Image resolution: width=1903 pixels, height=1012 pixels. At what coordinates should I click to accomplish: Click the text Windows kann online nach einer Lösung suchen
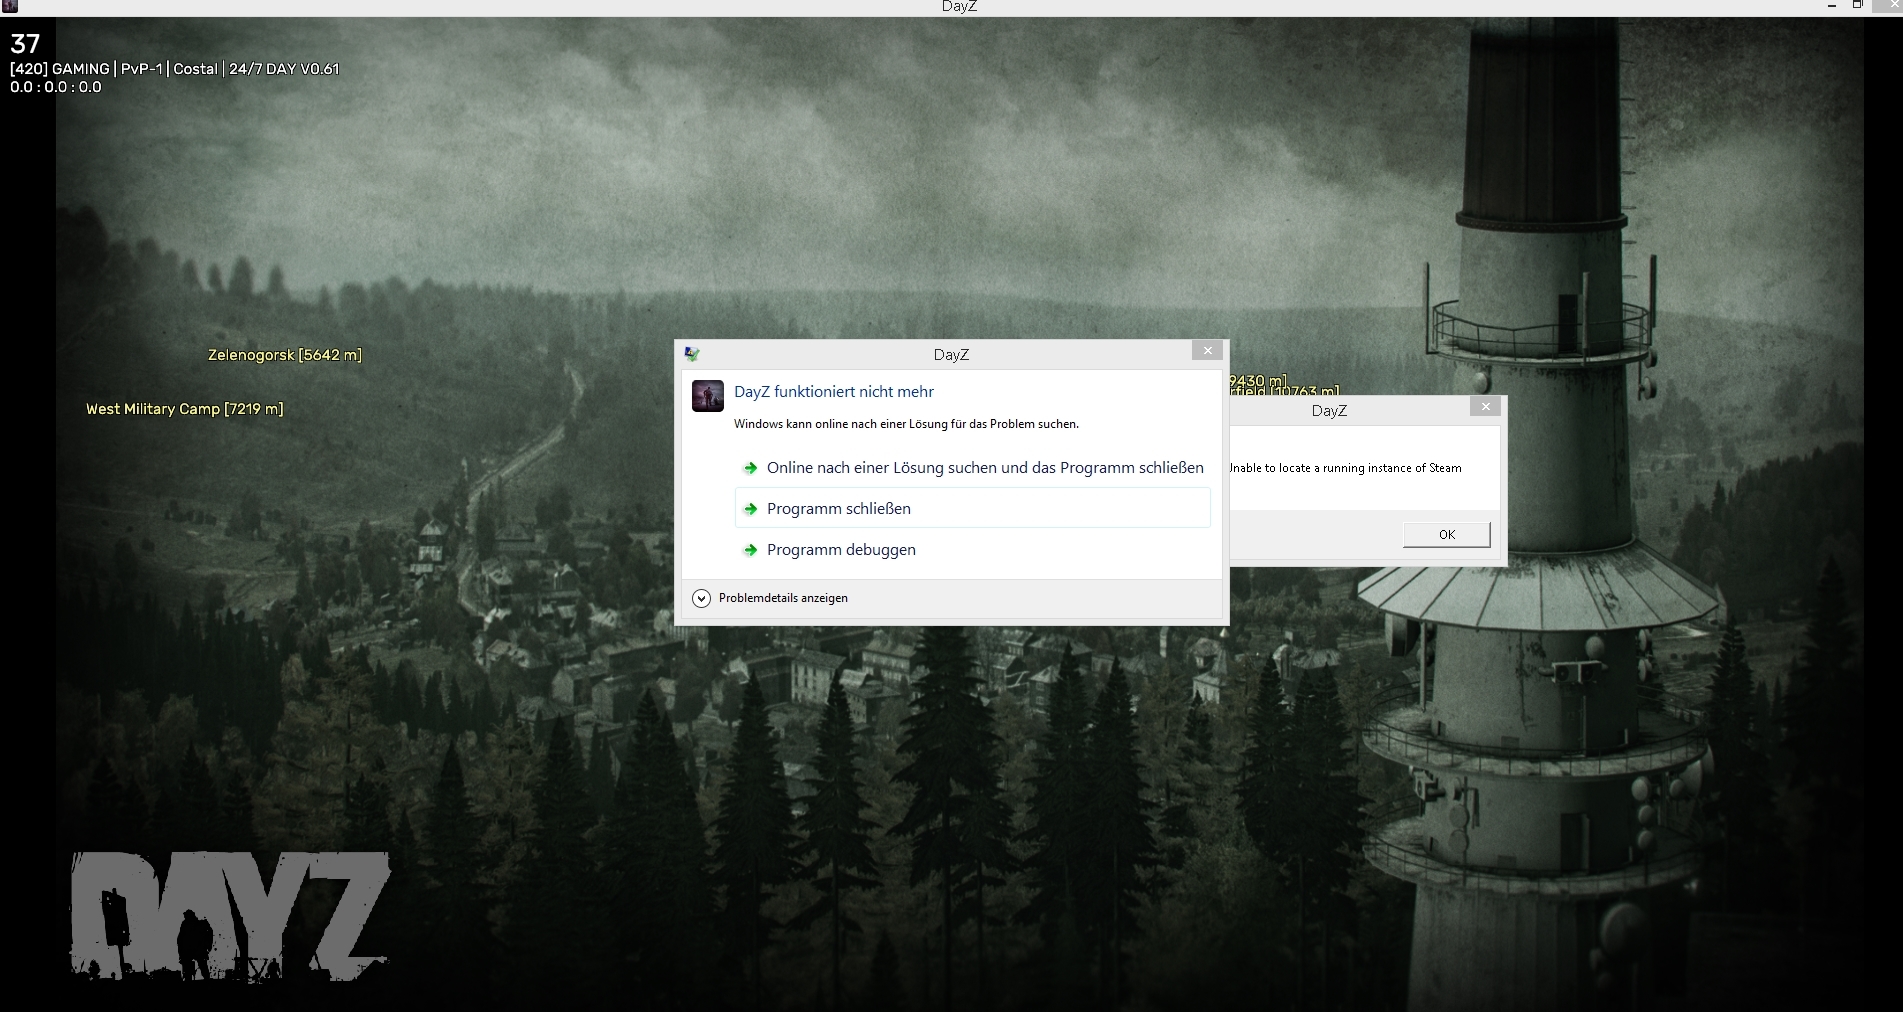click(906, 424)
